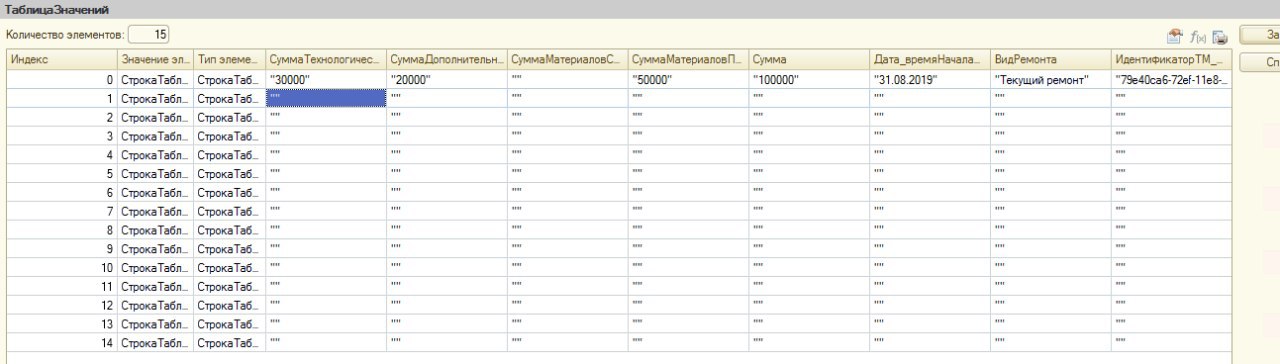Select empty Дата_времяНачала cell in row 9

coord(930,249)
